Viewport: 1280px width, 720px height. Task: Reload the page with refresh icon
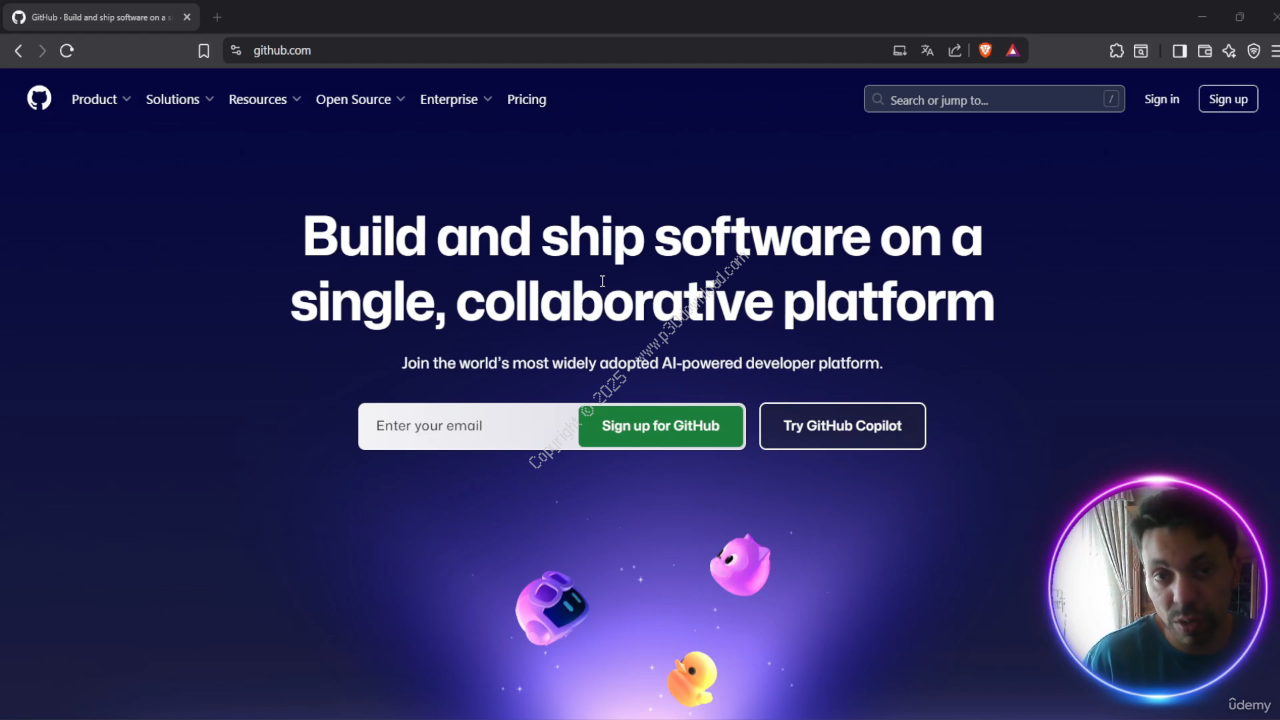(67, 50)
